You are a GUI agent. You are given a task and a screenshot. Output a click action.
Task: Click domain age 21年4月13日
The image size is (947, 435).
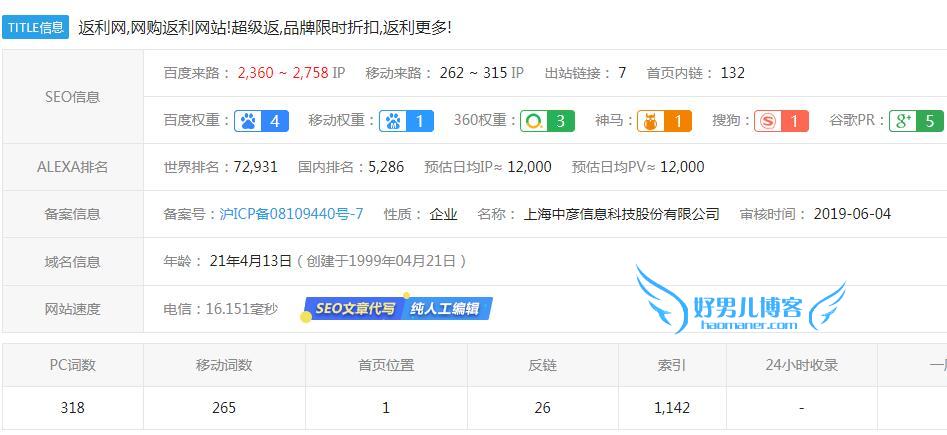251,261
